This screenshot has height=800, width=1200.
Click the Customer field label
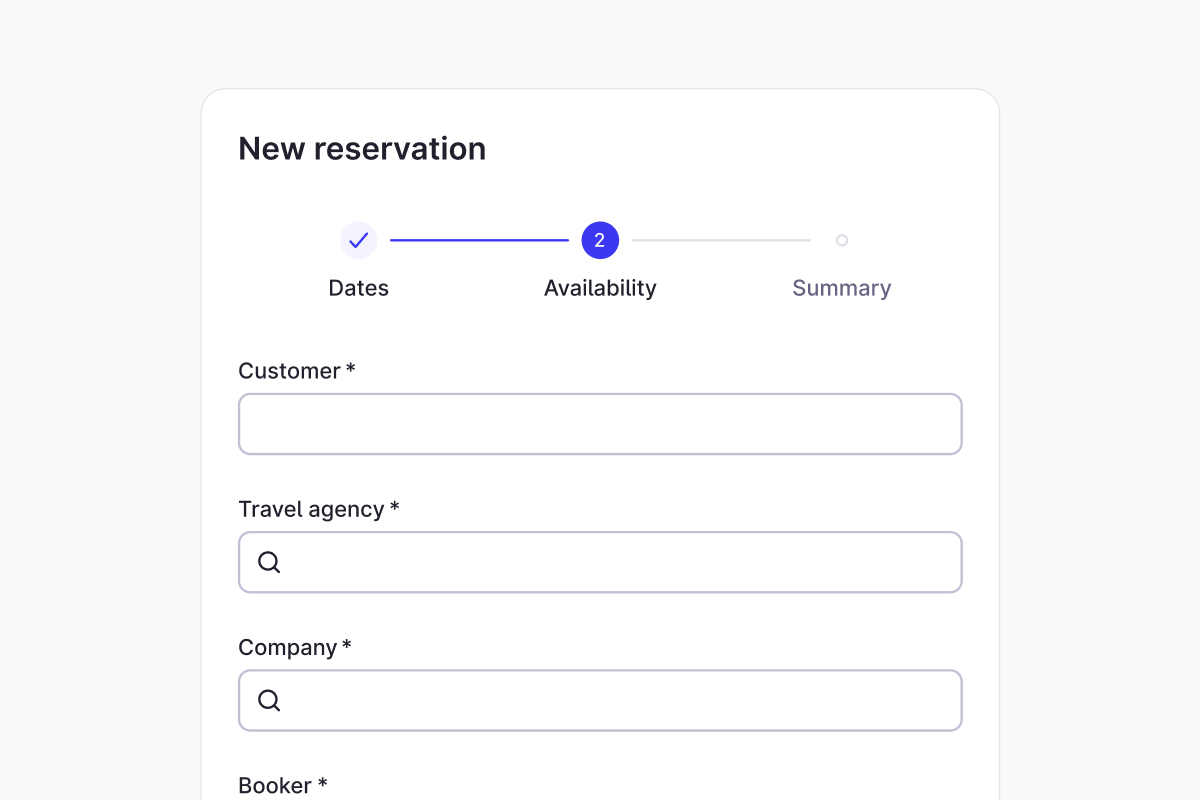pos(289,371)
